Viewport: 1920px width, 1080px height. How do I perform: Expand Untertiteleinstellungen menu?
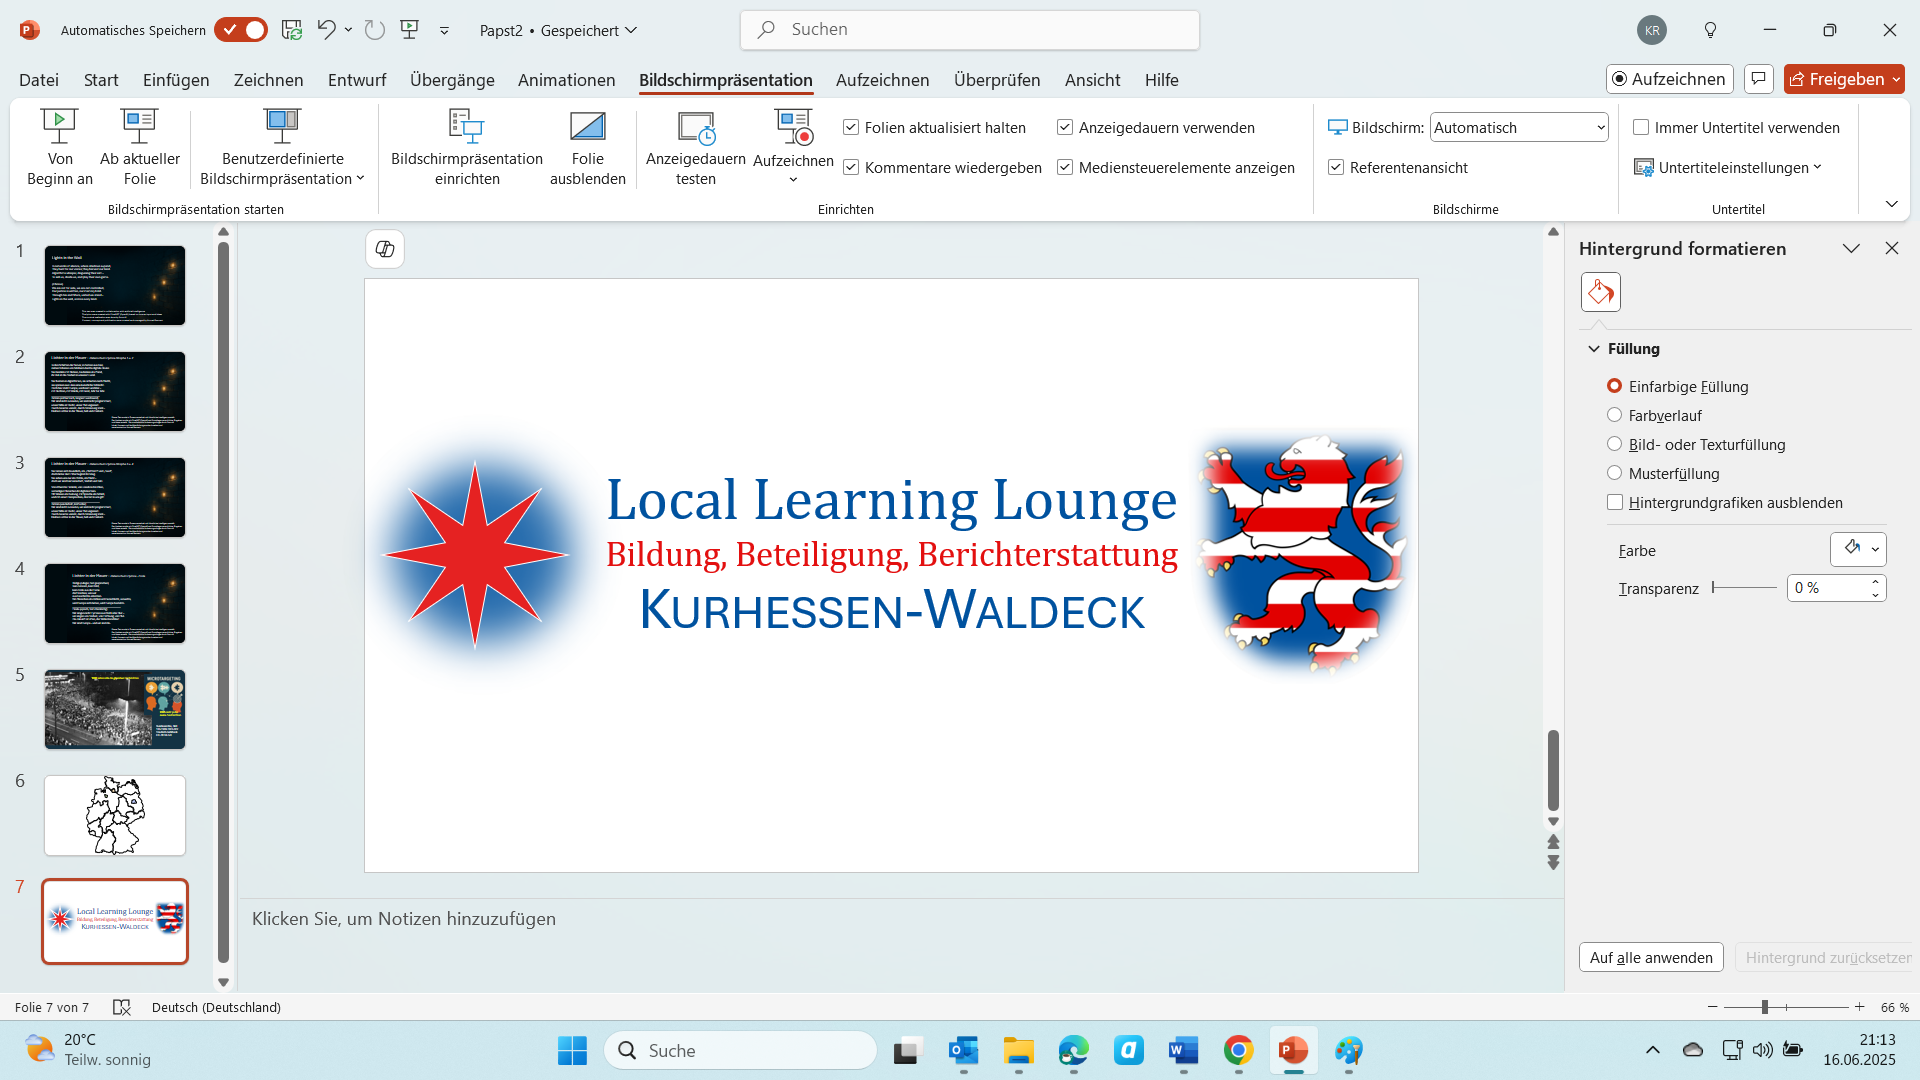coord(1728,167)
